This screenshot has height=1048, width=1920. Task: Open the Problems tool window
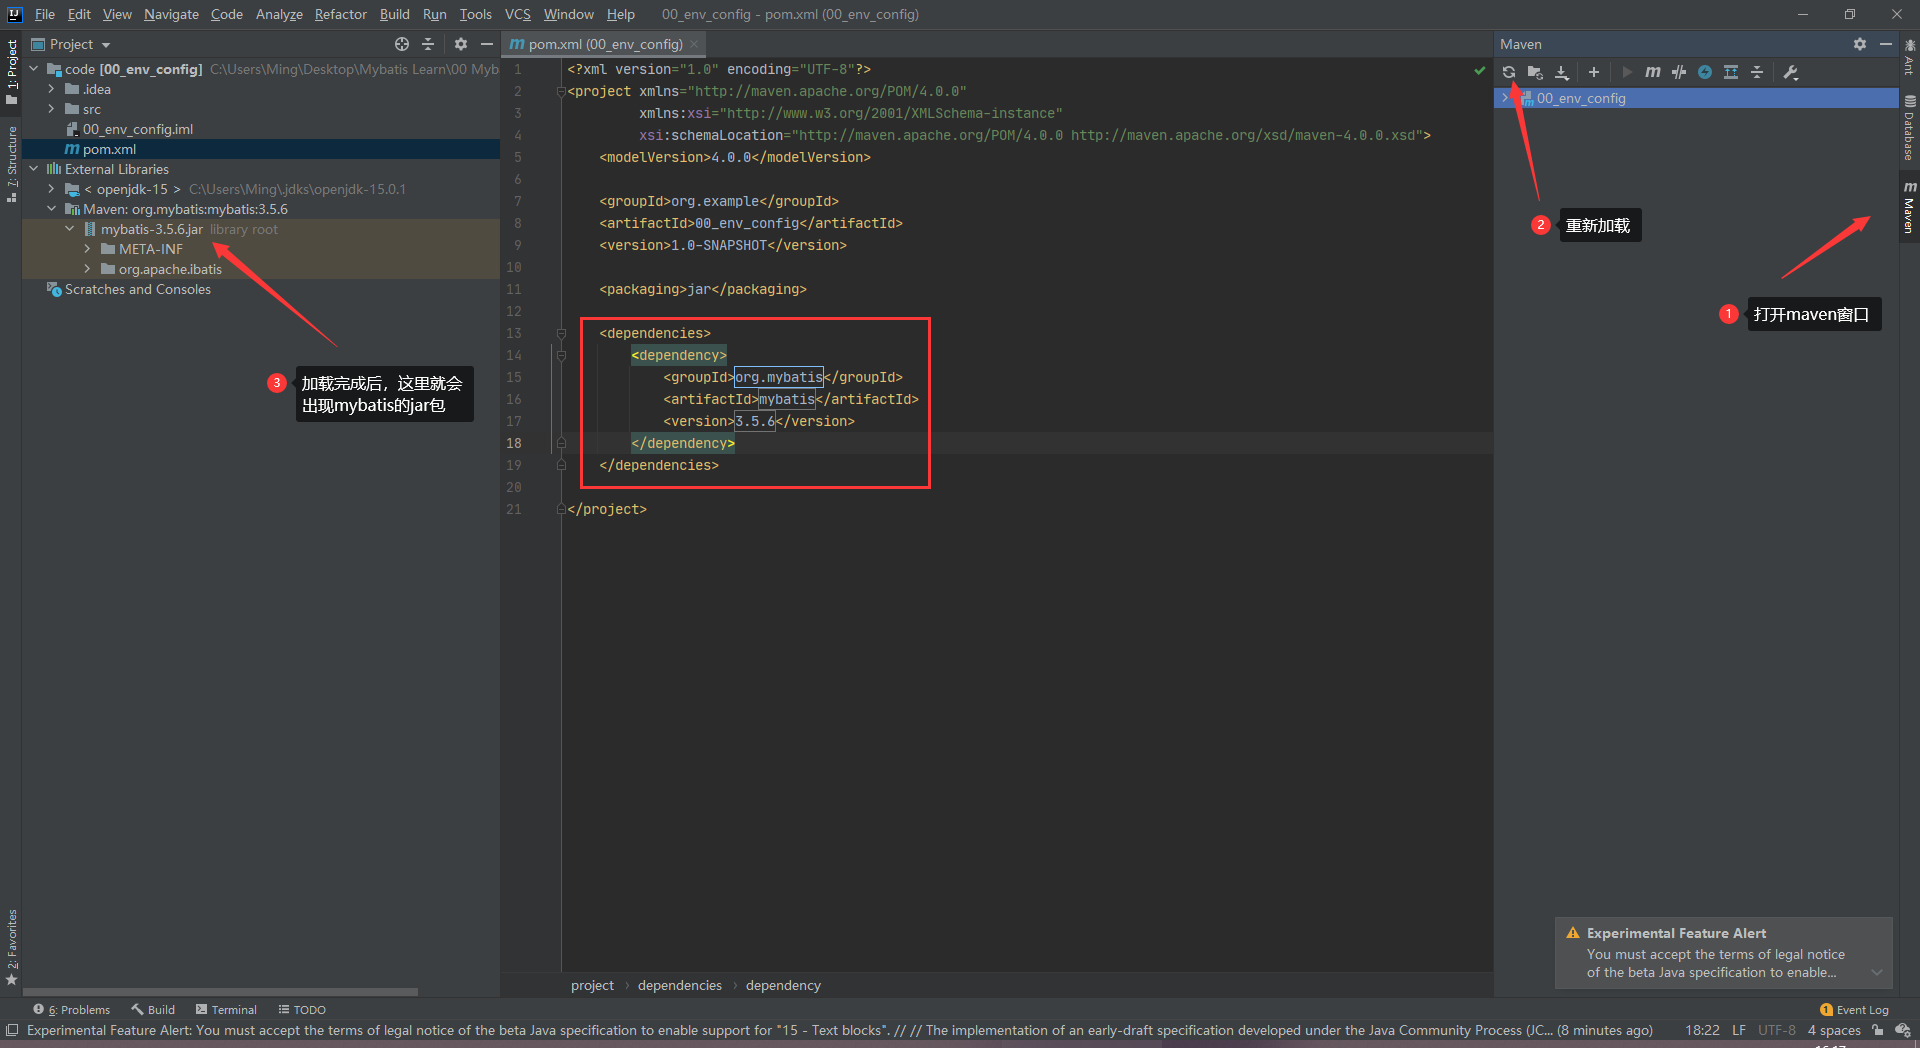(x=72, y=1010)
